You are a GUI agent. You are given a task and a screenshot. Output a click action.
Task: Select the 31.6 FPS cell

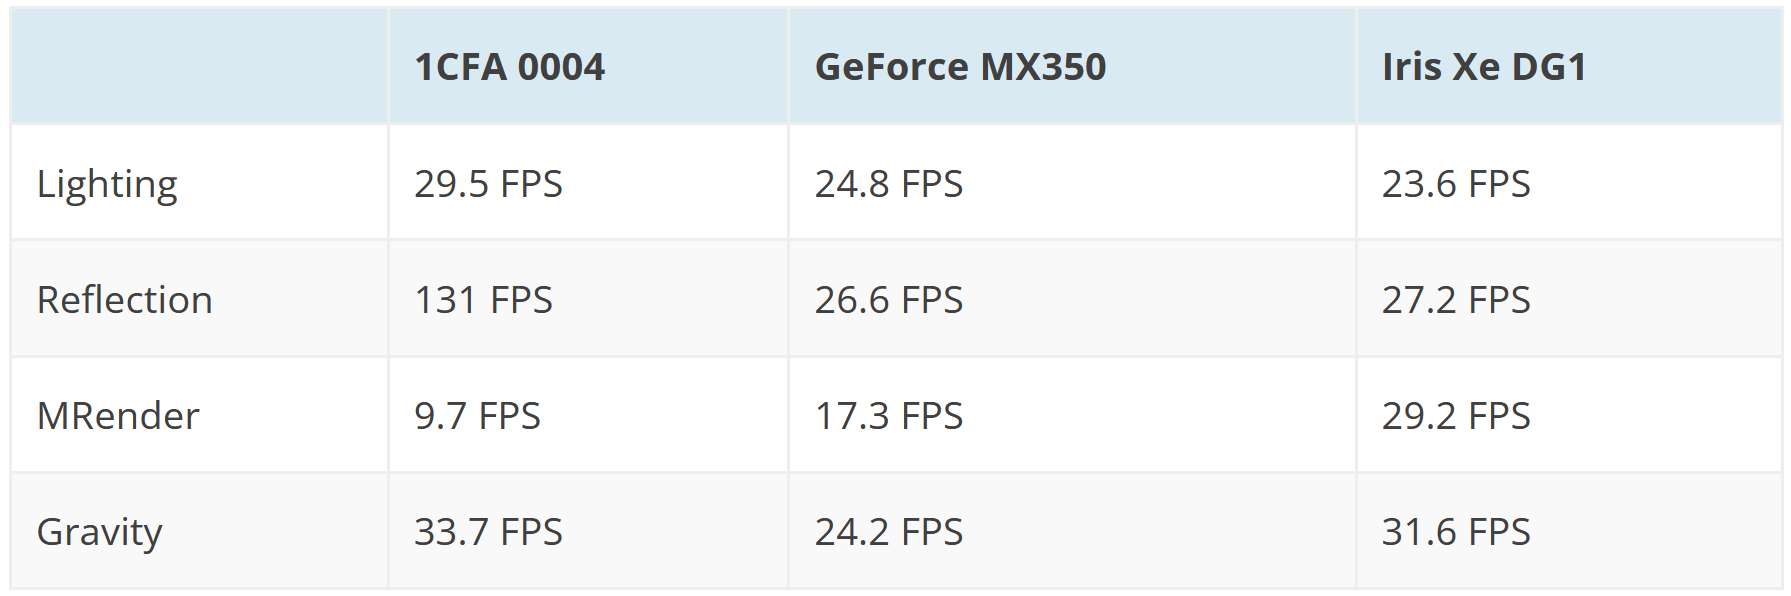[x=1456, y=532]
